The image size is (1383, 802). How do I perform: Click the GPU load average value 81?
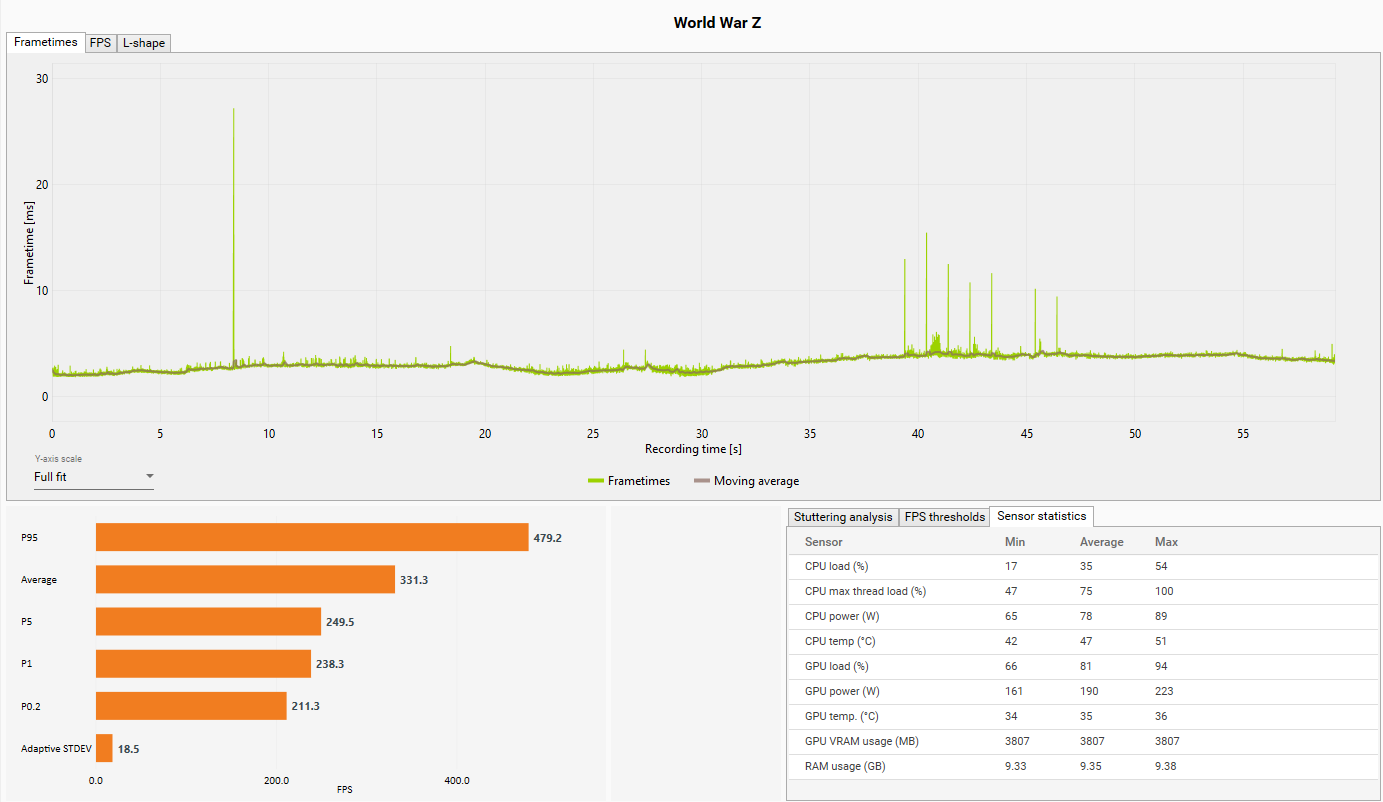pyautogui.click(x=1086, y=666)
